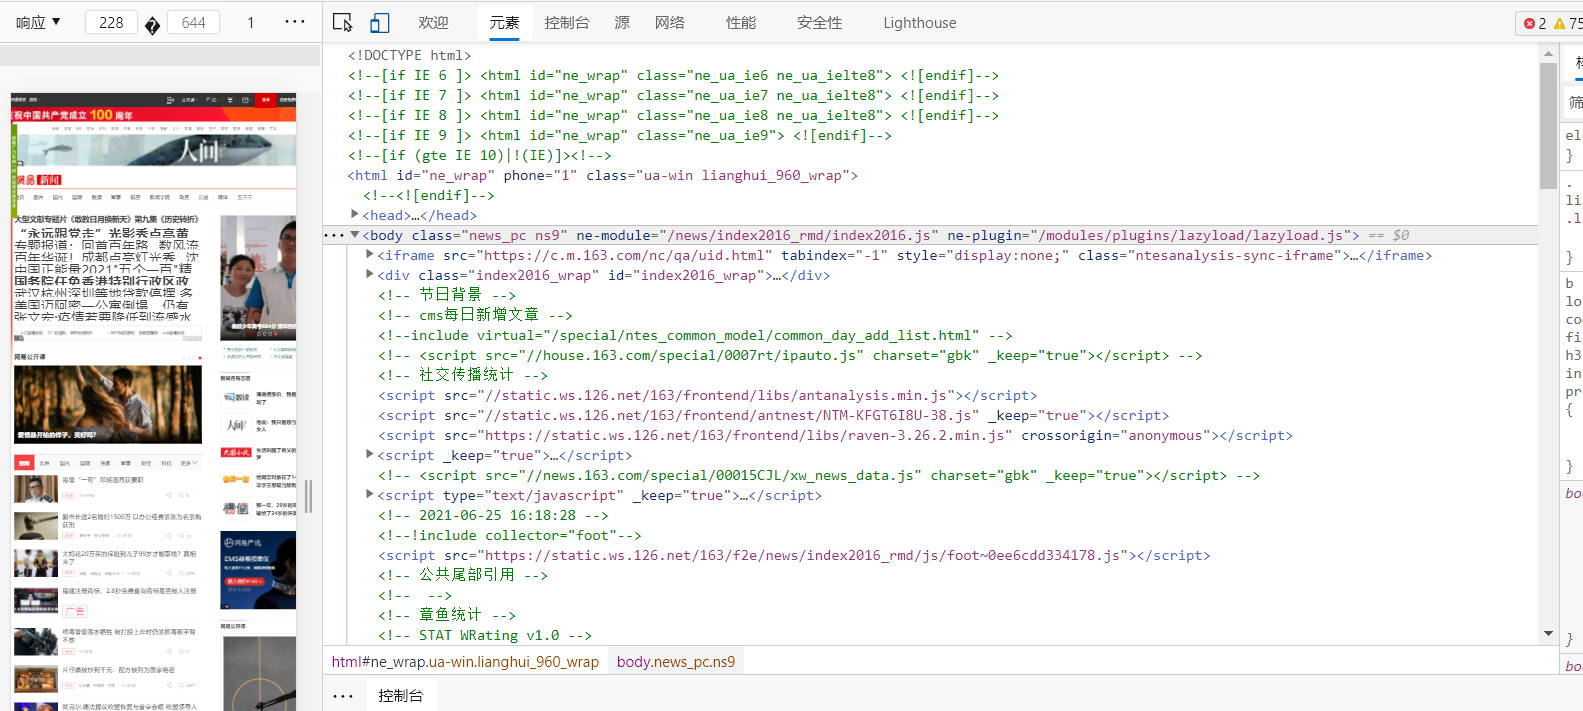Expand the ntesanalysis-sync-iframe iframe node
This screenshot has height=711, width=1583.
pos(370,254)
